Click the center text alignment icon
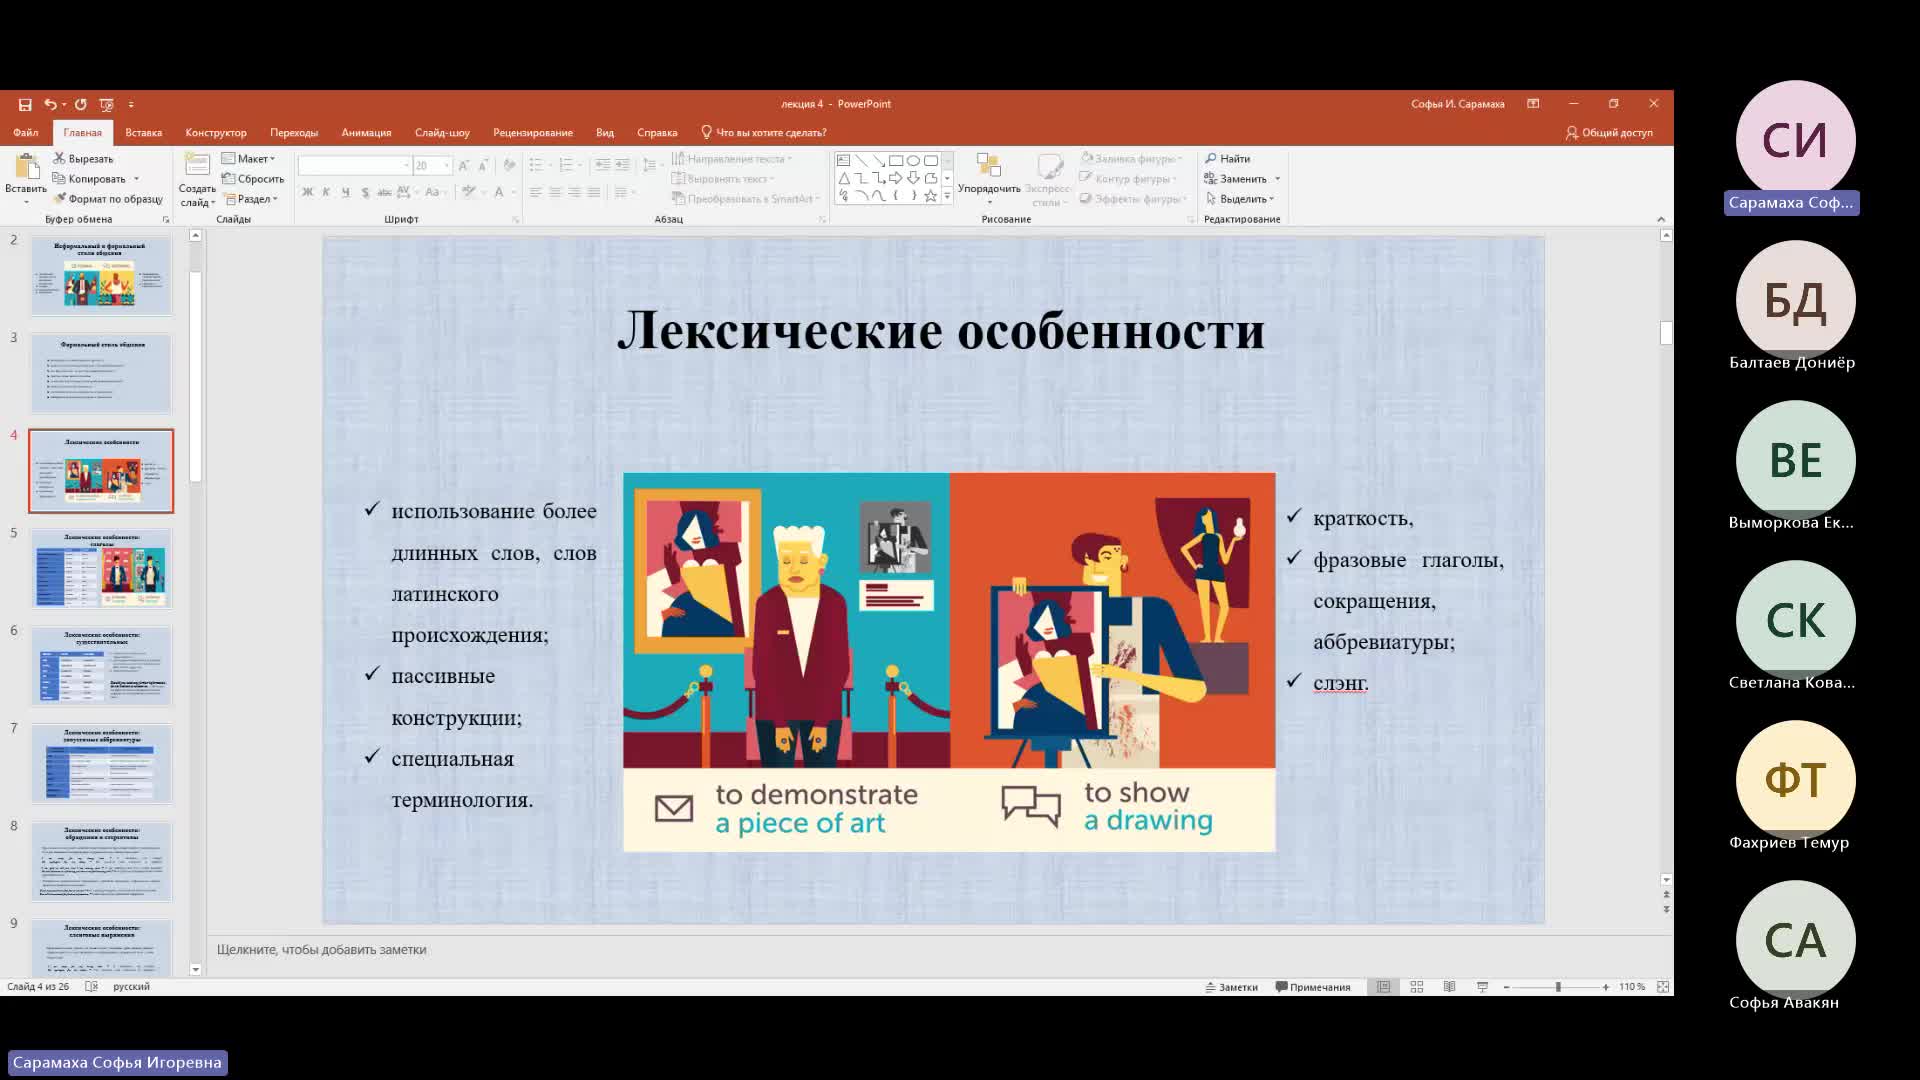The width and height of the screenshot is (1920, 1080). click(x=555, y=192)
